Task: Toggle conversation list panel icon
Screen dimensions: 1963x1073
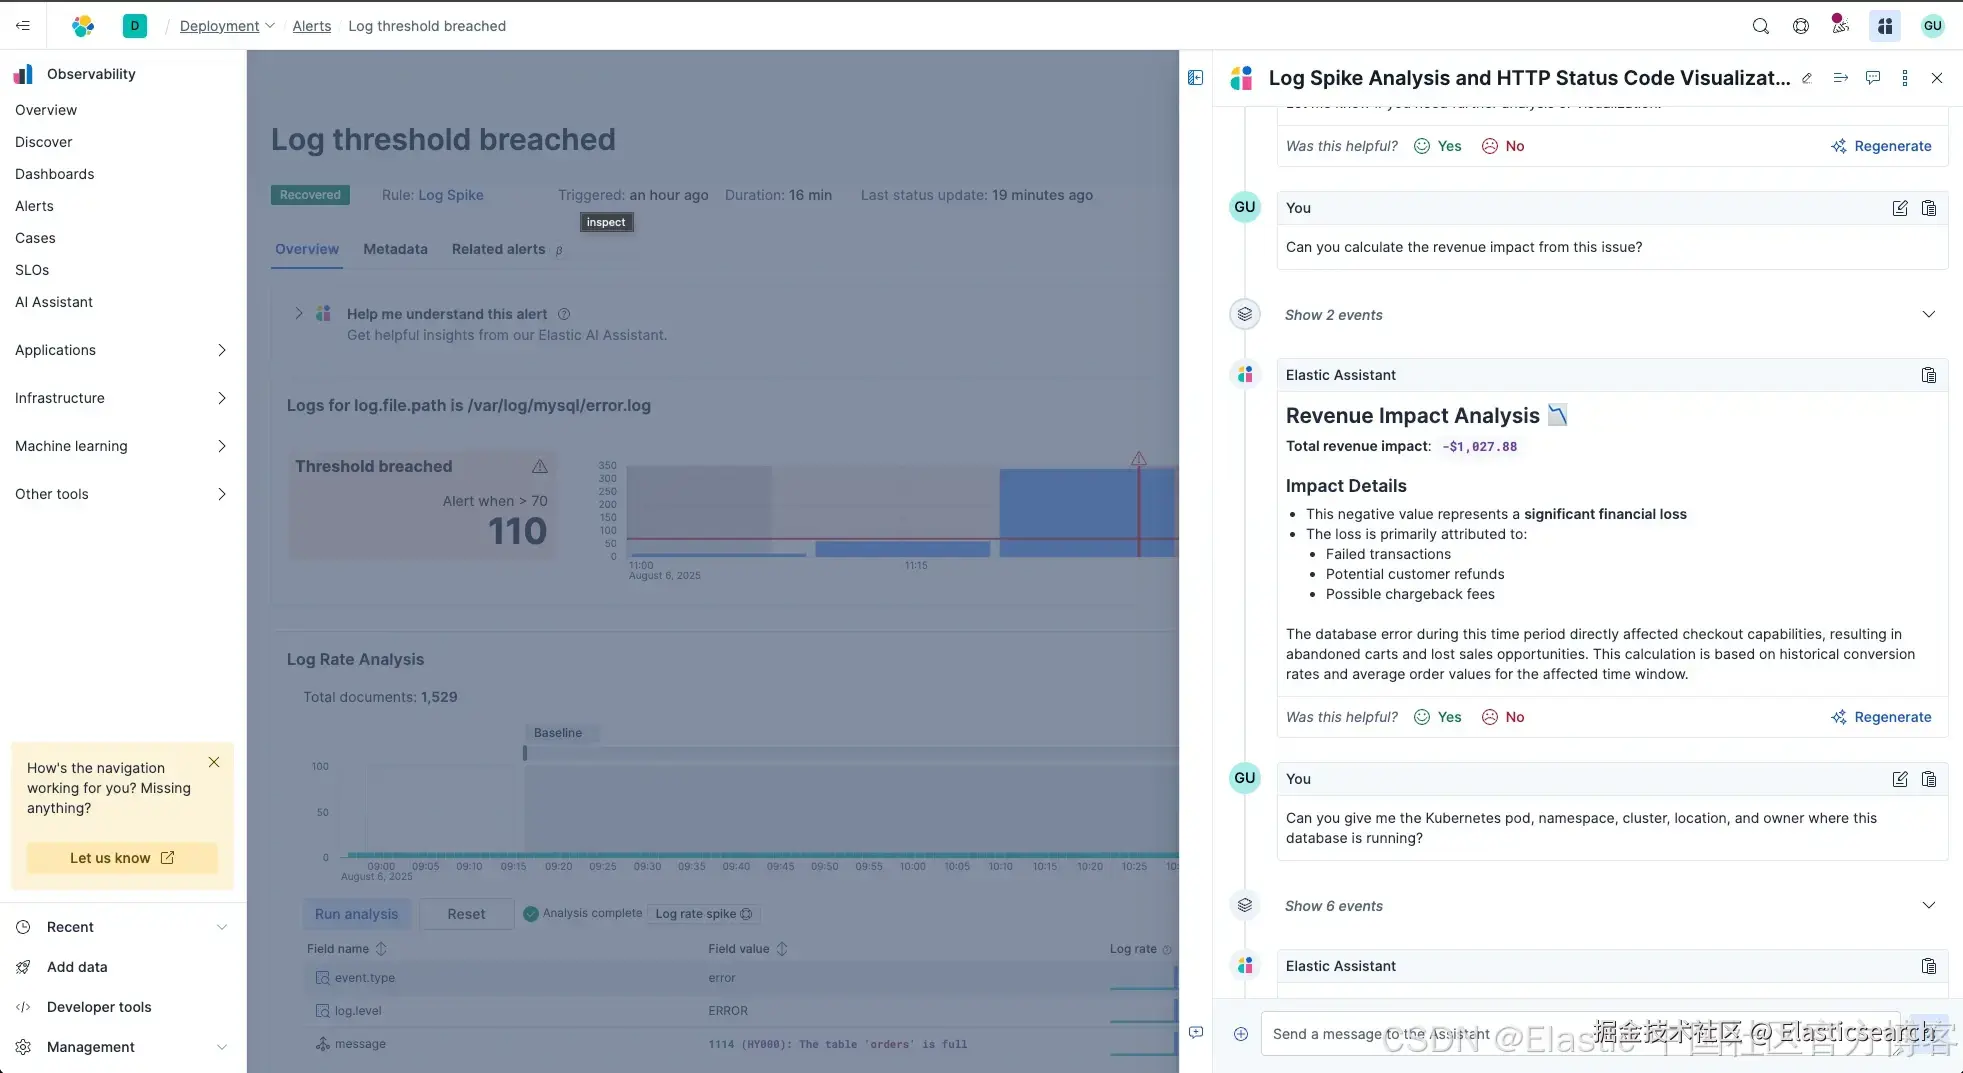Action: point(1196,78)
